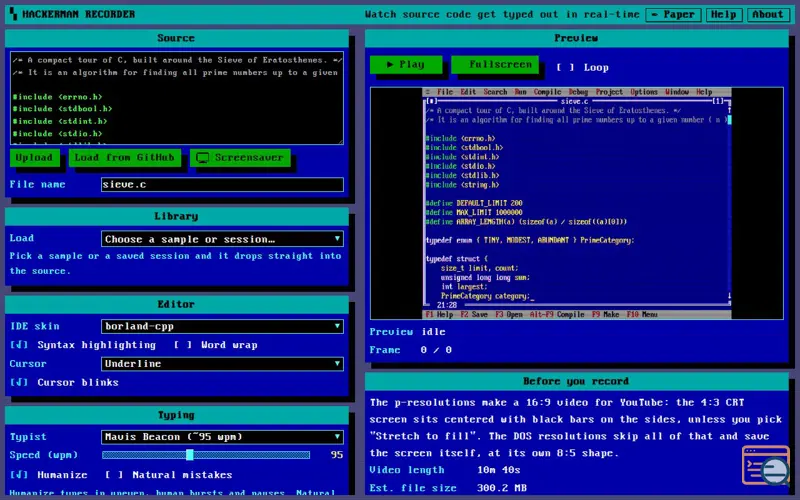Screen dimensions: 800x500
Task: Click the 21:28 cursor position in preview
Action: coord(446,305)
